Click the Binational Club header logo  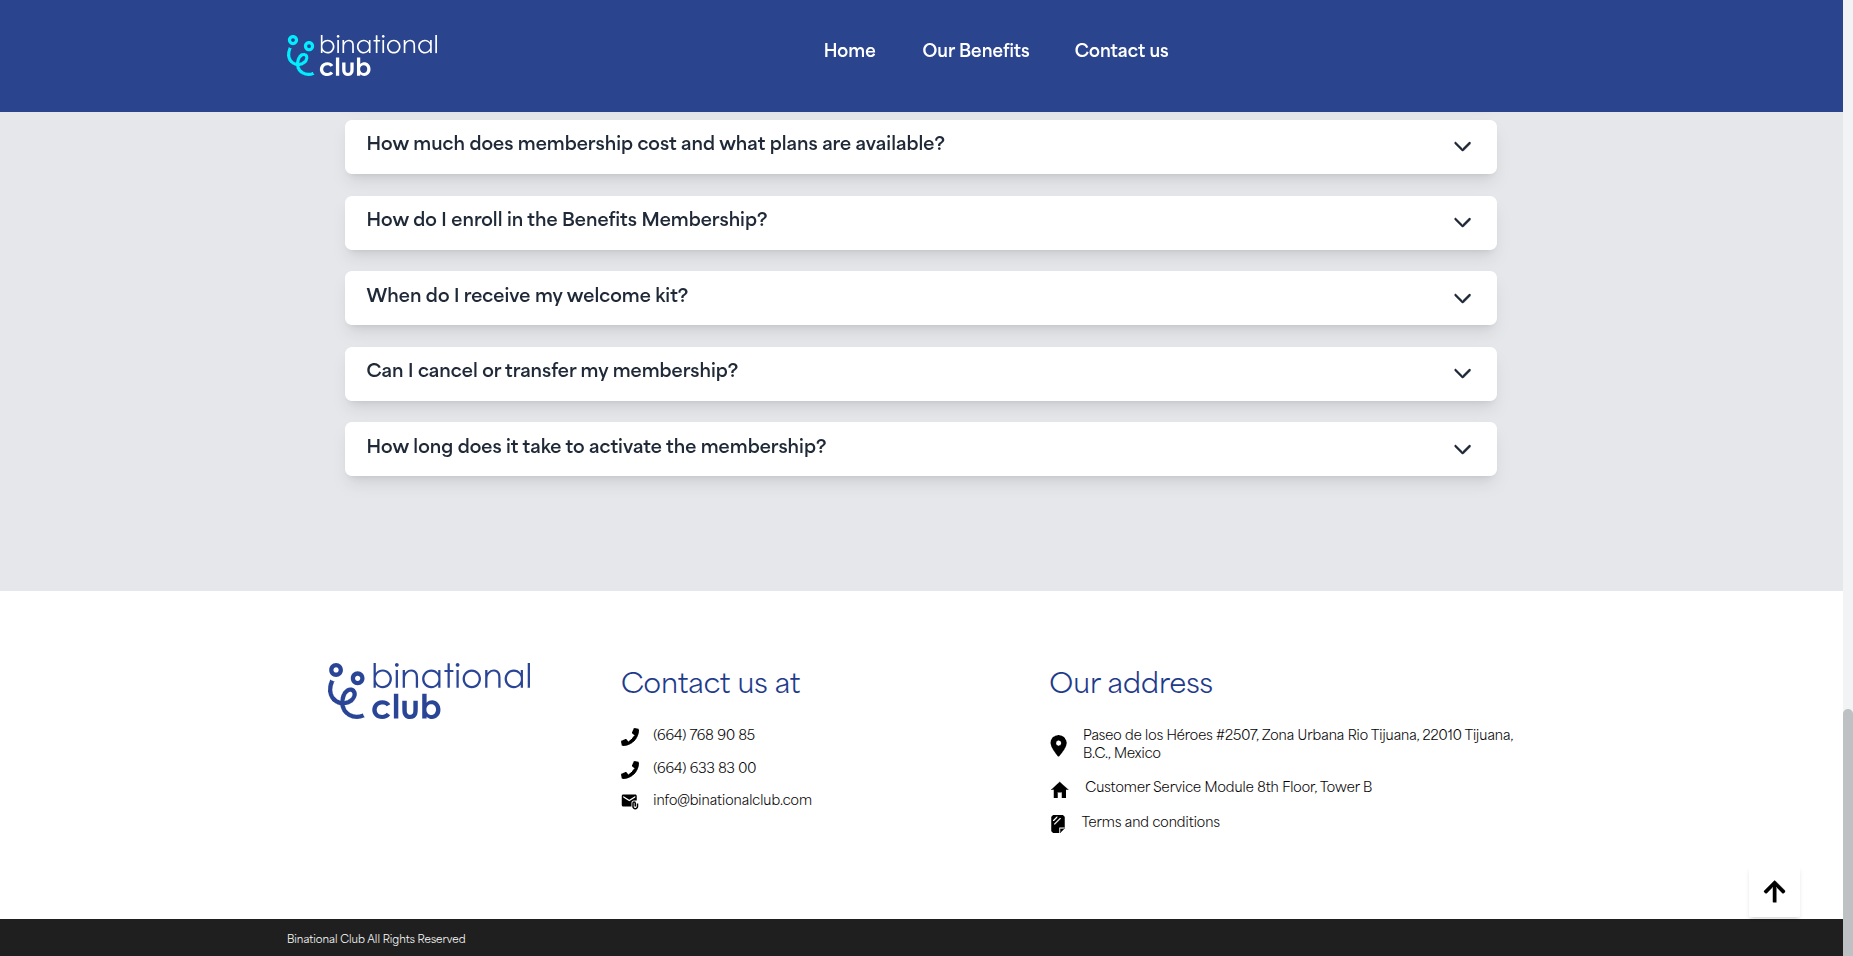tap(362, 56)
